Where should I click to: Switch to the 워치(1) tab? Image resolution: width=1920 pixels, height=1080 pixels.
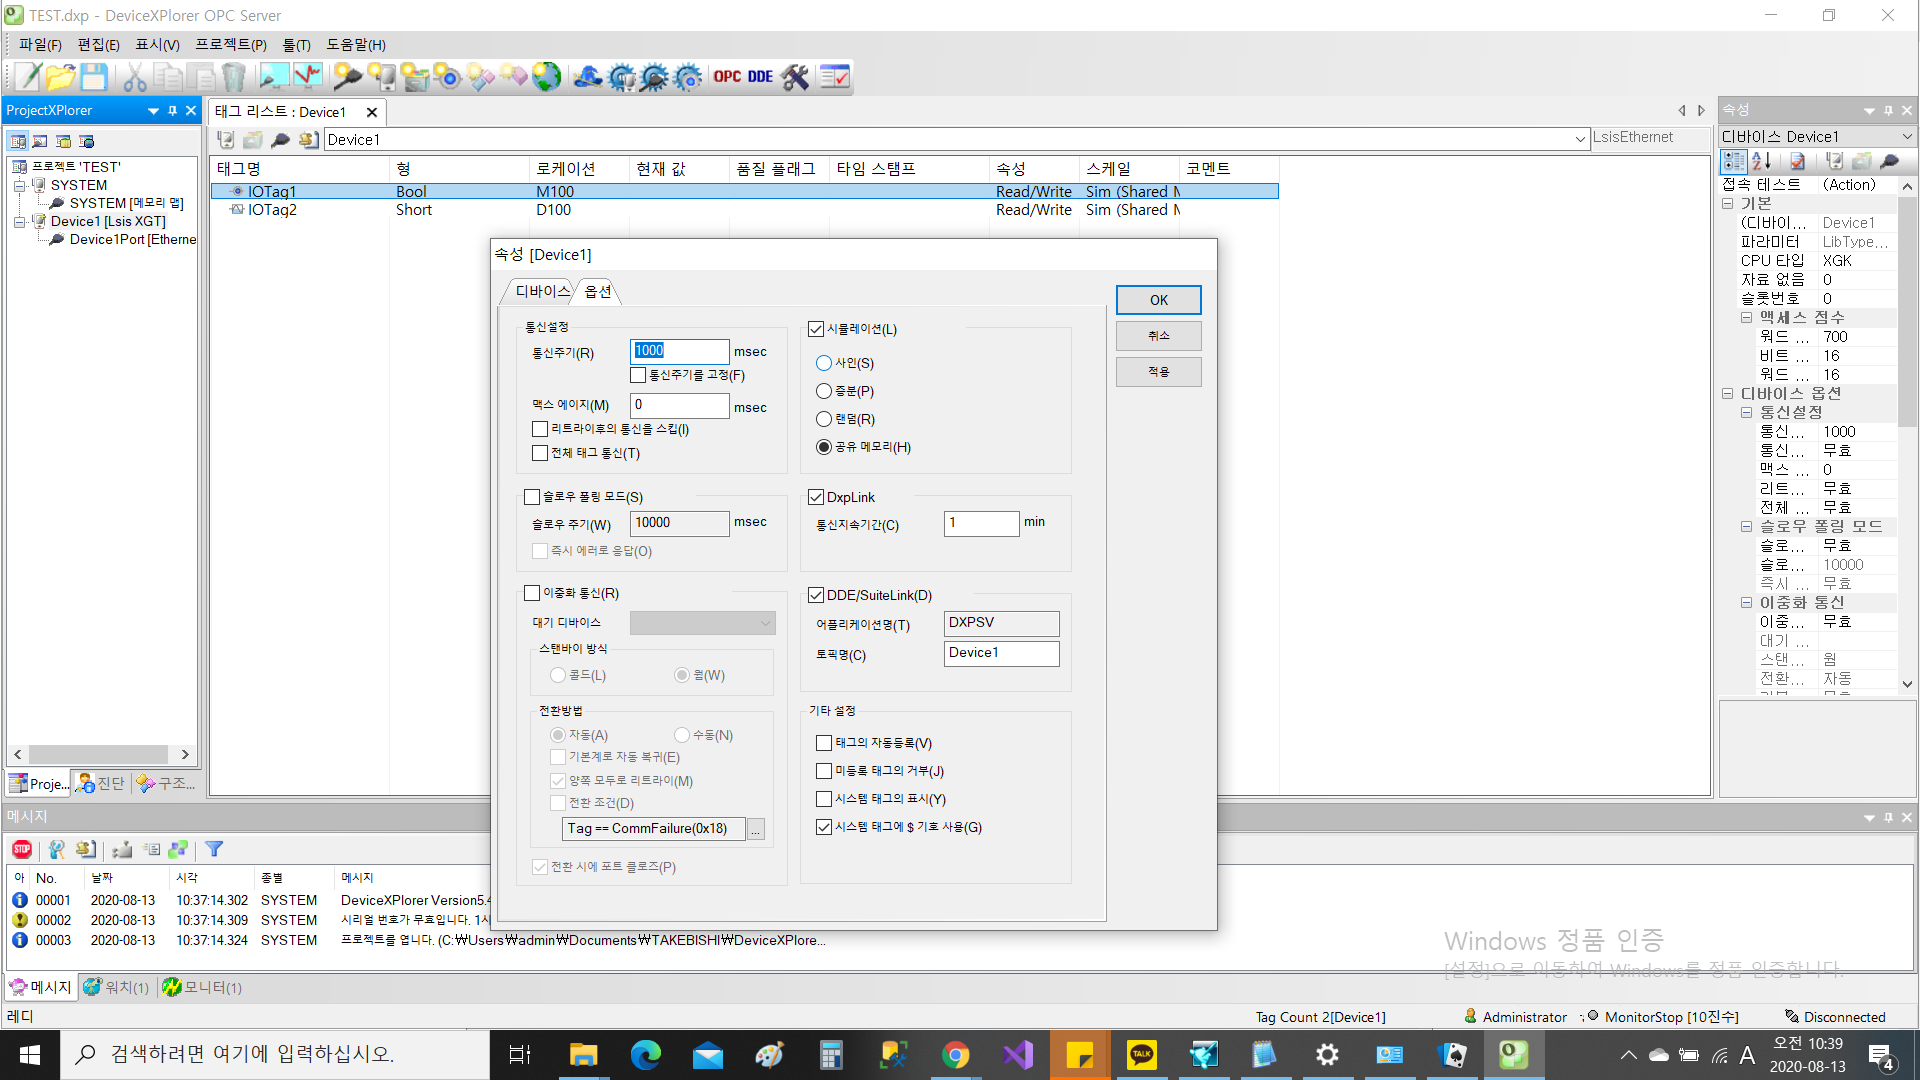[117, 987]
